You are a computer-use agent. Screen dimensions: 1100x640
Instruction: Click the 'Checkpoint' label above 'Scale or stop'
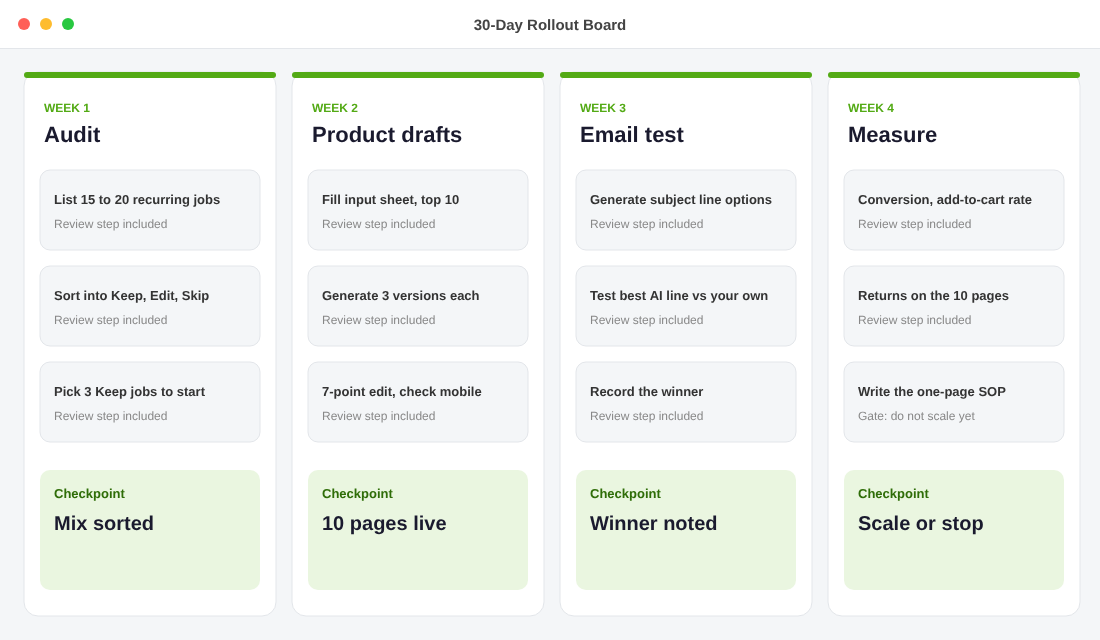click(893, 494)
